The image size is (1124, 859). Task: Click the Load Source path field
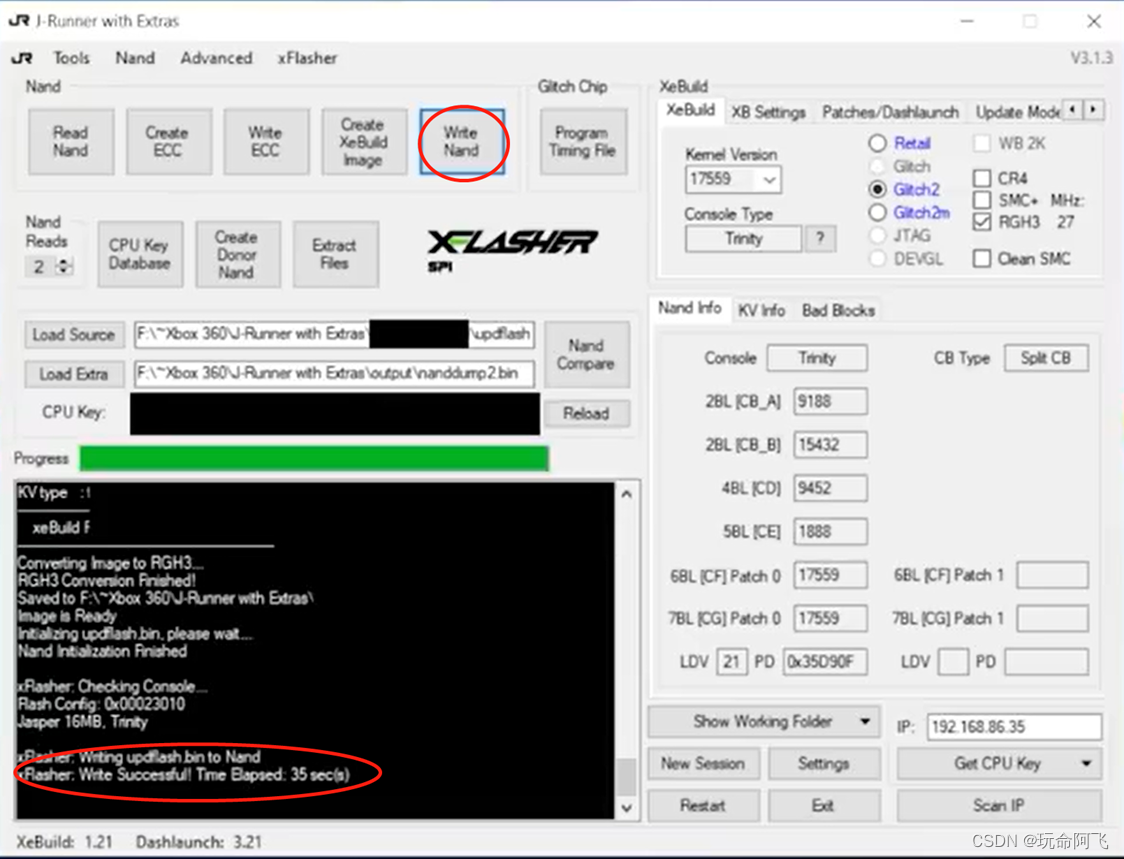point(335,334)
